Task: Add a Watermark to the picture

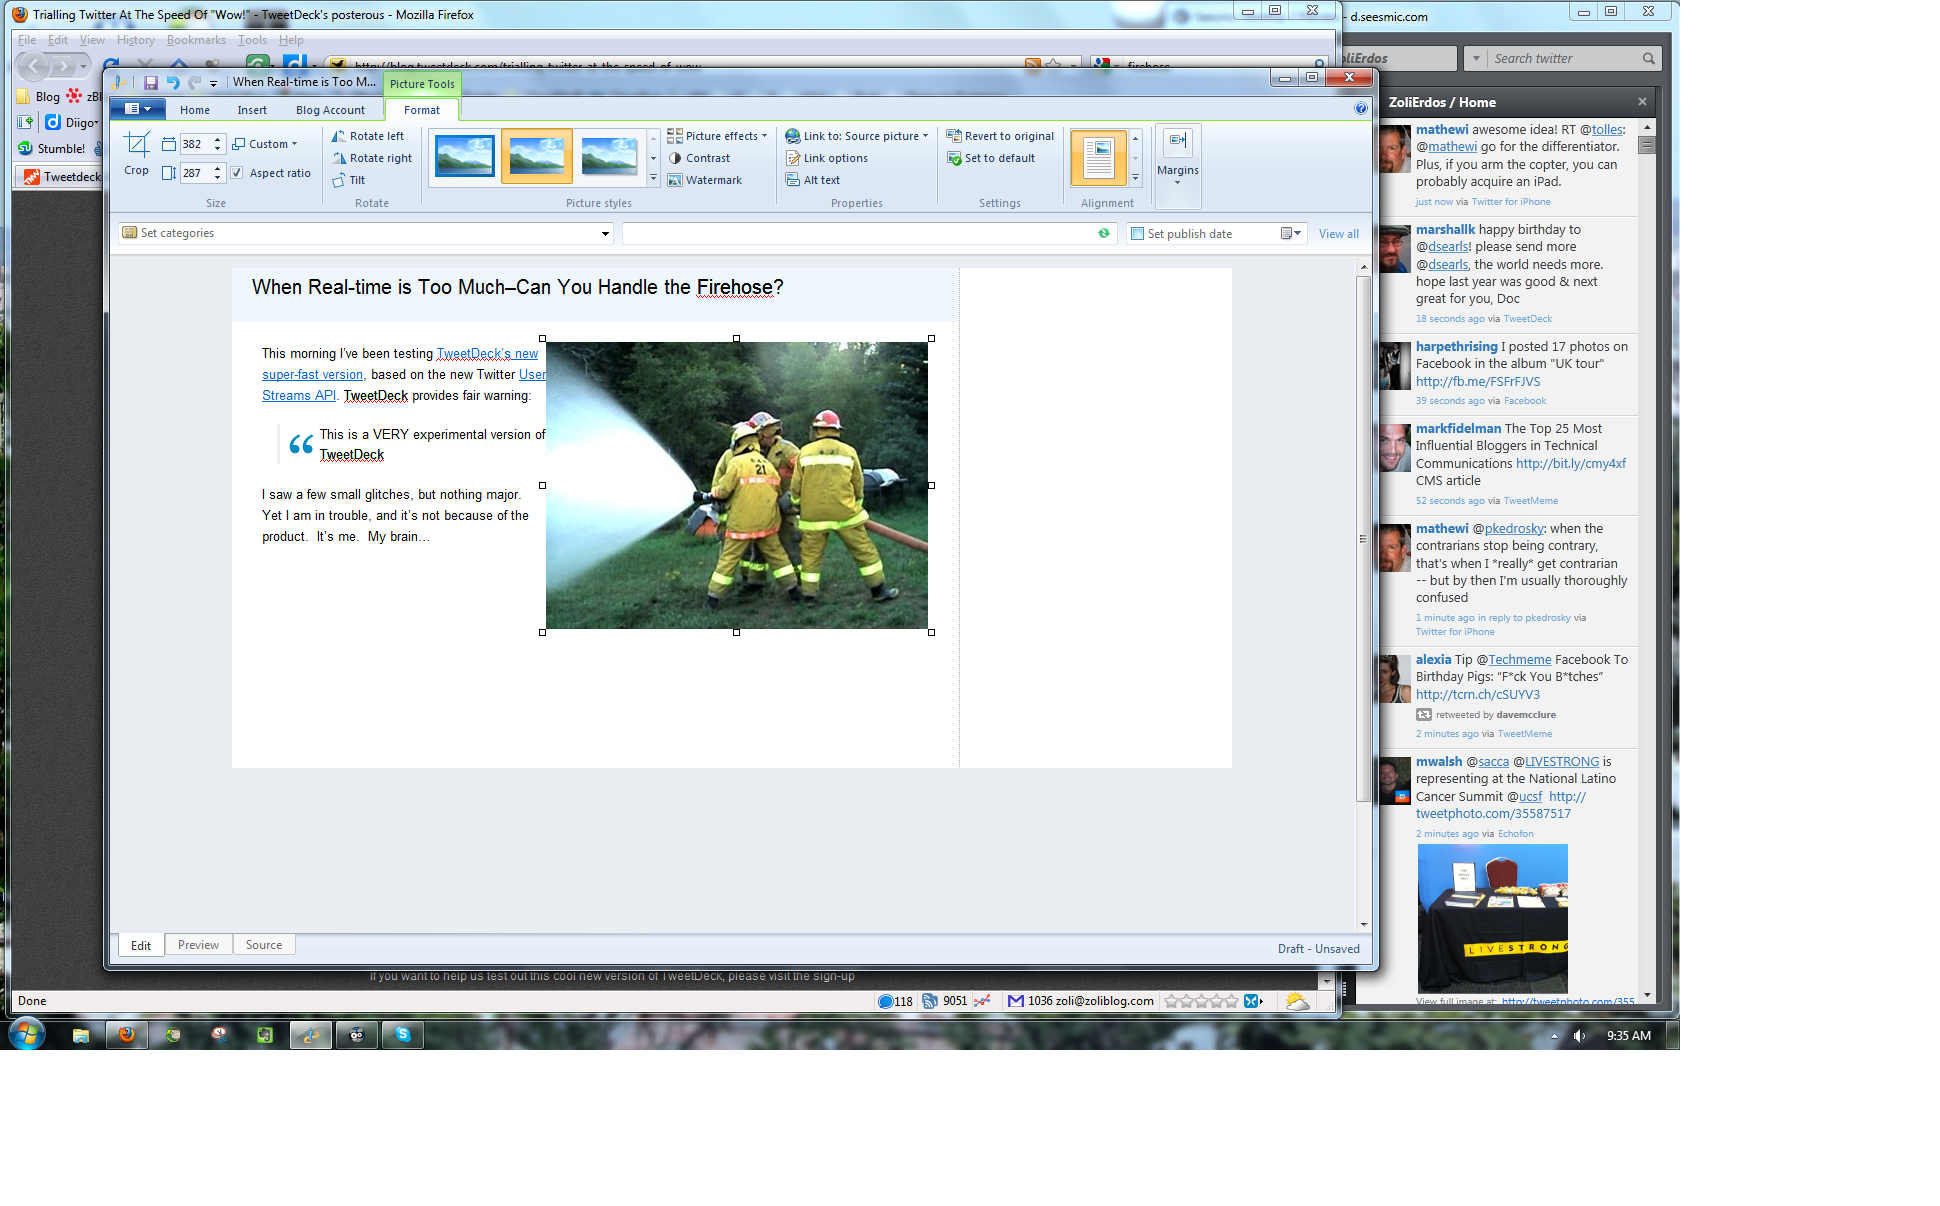Action: pos(705,180)
